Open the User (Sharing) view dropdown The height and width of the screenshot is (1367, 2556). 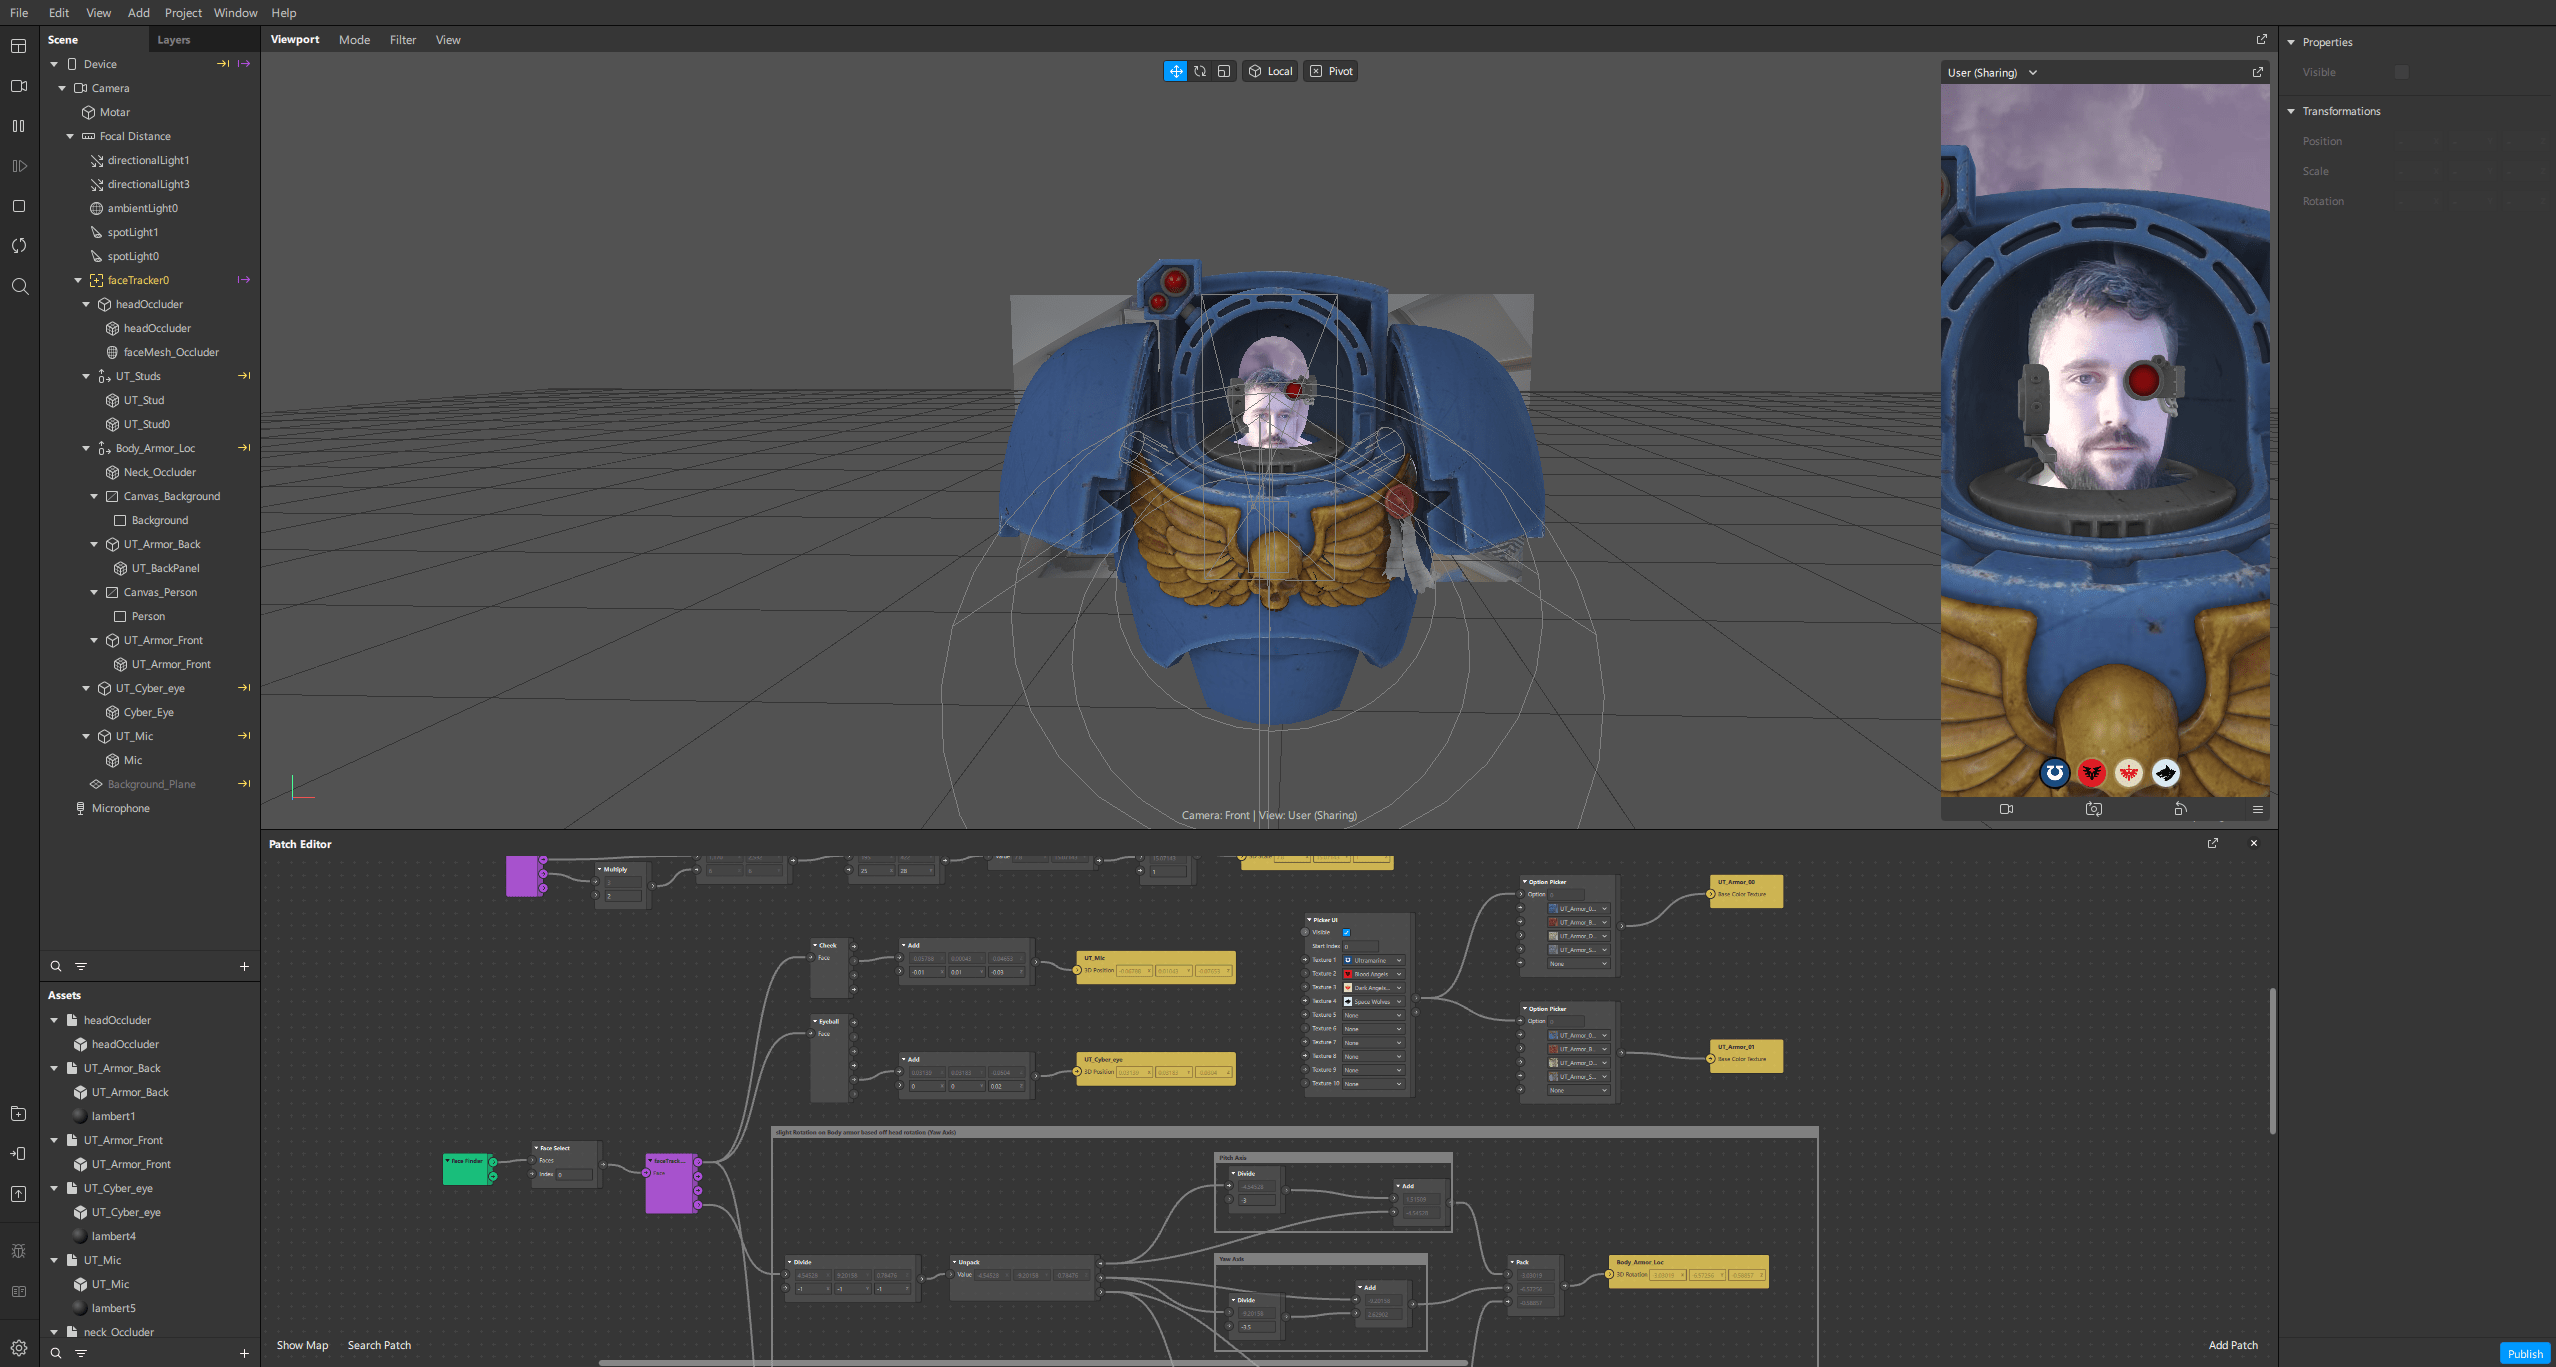click(1992, 72)
